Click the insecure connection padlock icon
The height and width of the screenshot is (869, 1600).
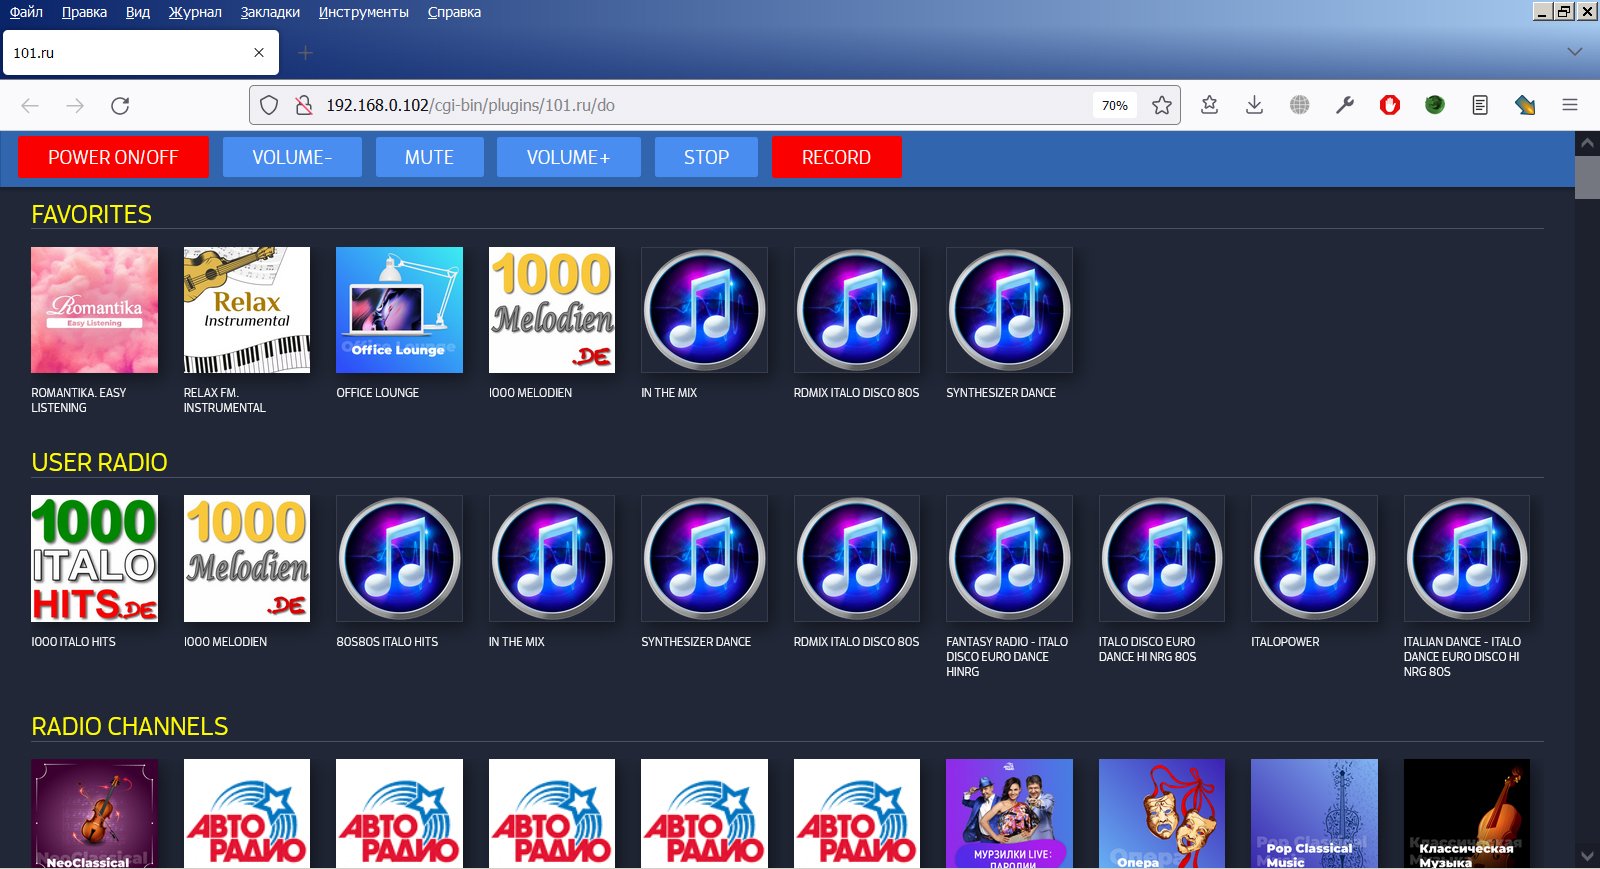(303, 105)
